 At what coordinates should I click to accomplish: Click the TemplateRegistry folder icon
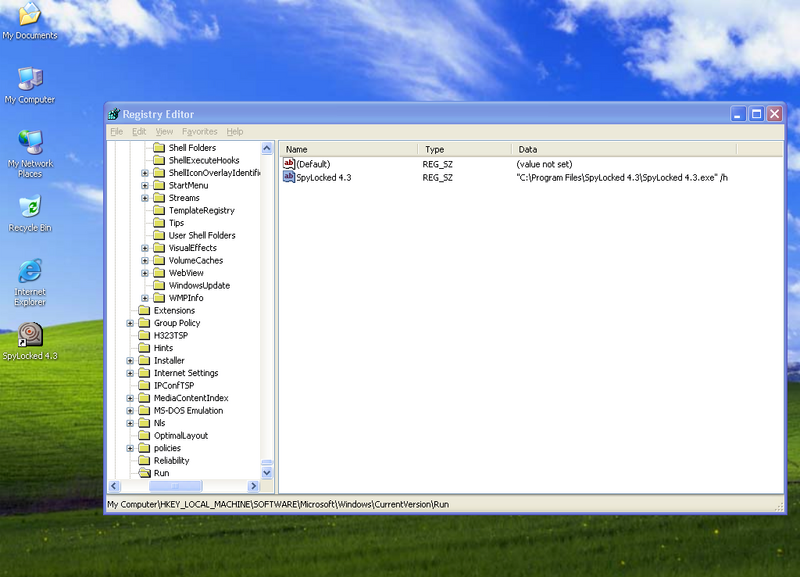tap(159, 210)
